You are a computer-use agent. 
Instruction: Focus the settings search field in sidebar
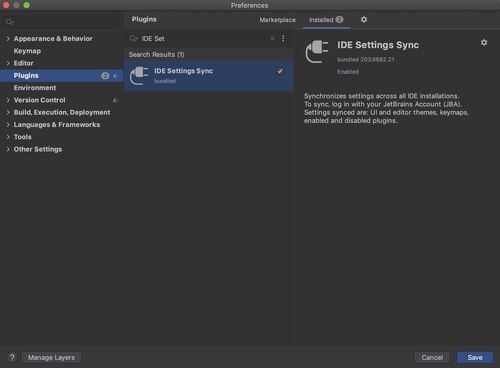[x=62, y=22]
